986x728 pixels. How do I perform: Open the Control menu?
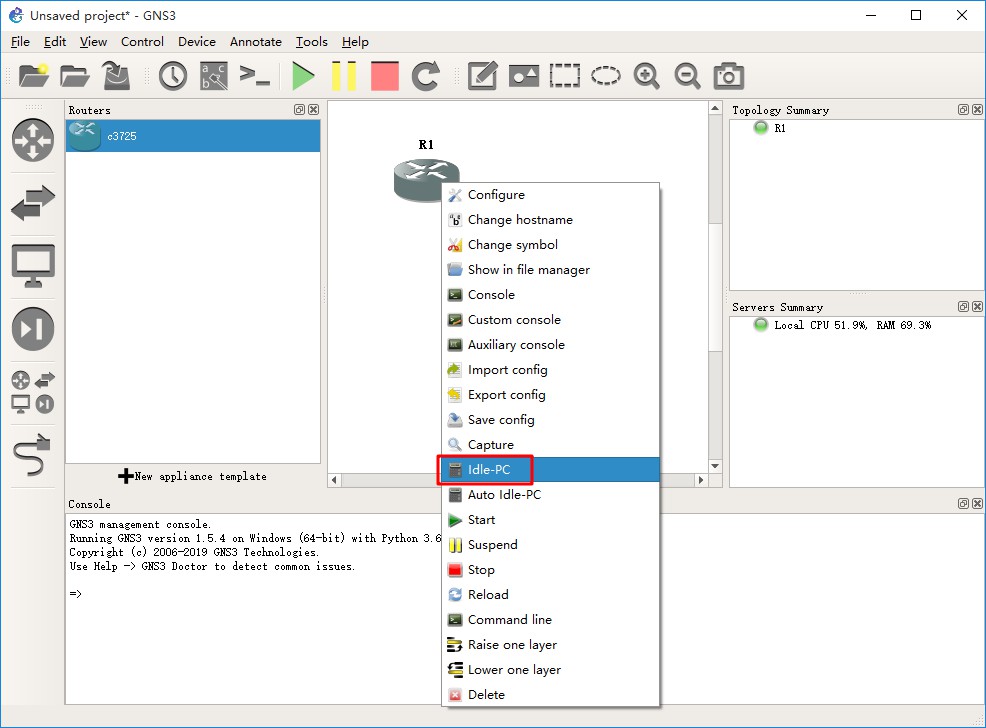142,41
